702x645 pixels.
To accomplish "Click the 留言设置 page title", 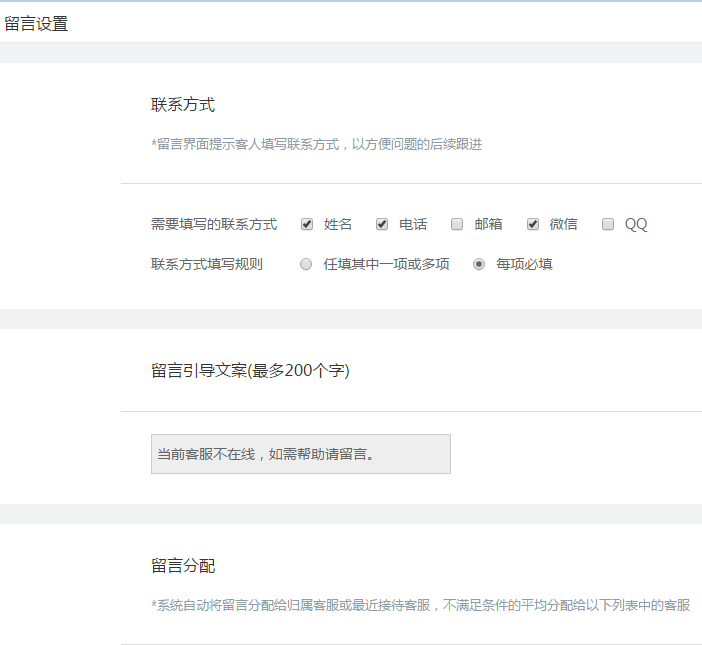I will tap(36, 24).
